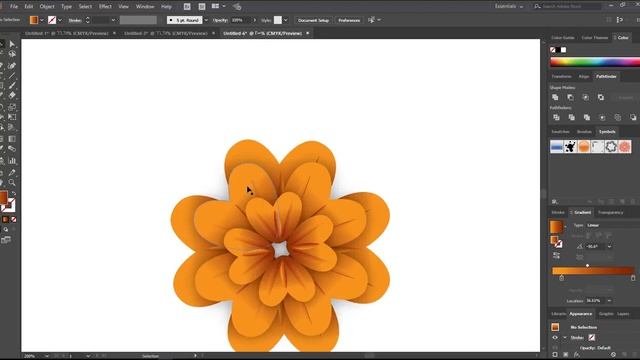Screen dimensions: 640x360
Task: Select the Paintbrush tool in toolbox
Action: pyautogui.click(x=12, y=85)
